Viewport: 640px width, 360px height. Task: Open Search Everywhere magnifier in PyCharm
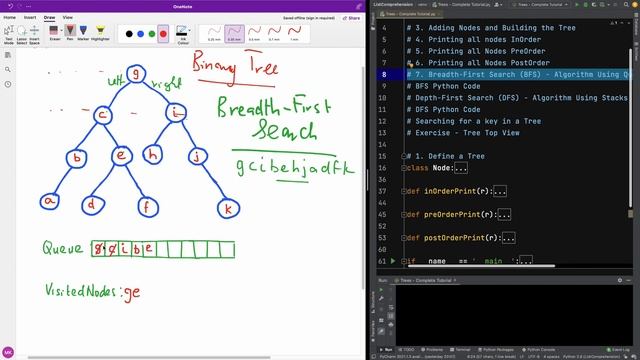626,4
